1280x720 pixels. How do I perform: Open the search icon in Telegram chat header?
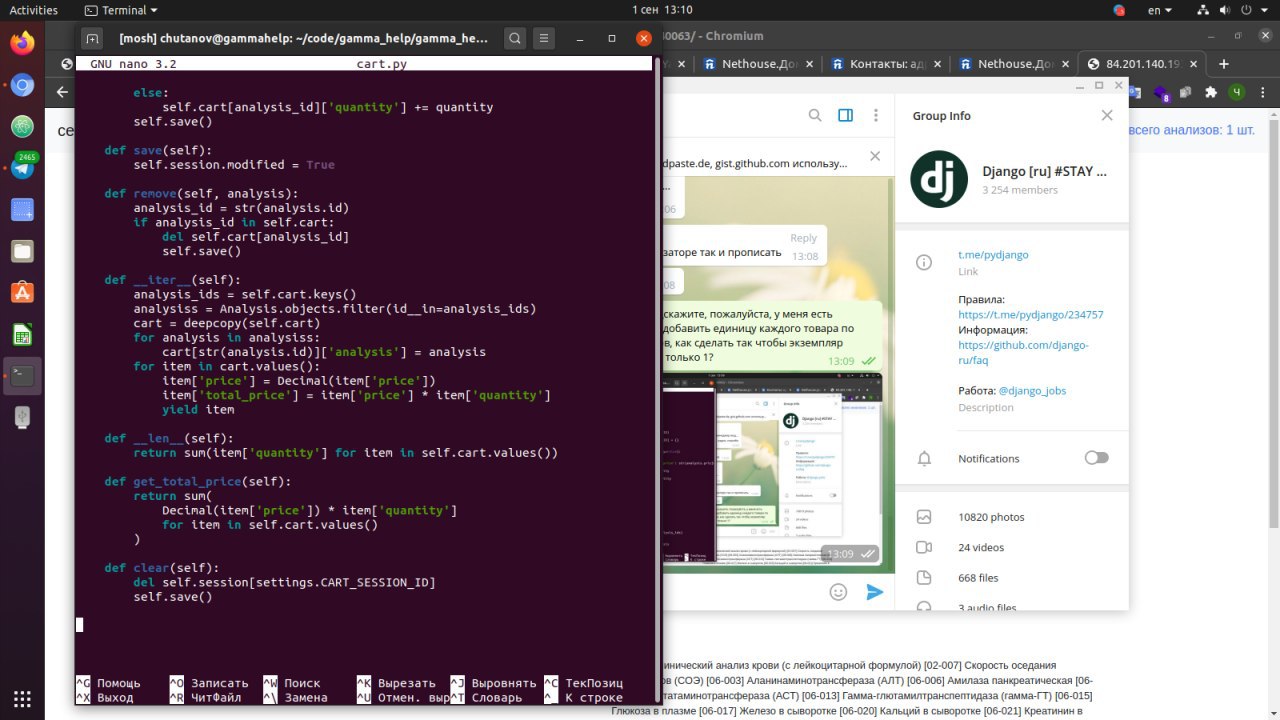pos(815,115)
